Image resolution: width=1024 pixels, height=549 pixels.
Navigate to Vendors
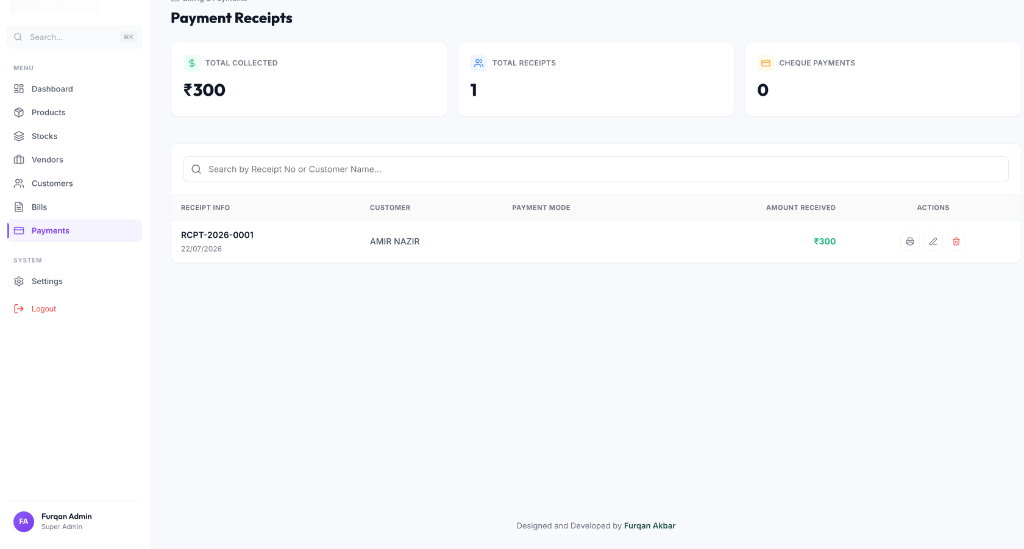[74, 159]
